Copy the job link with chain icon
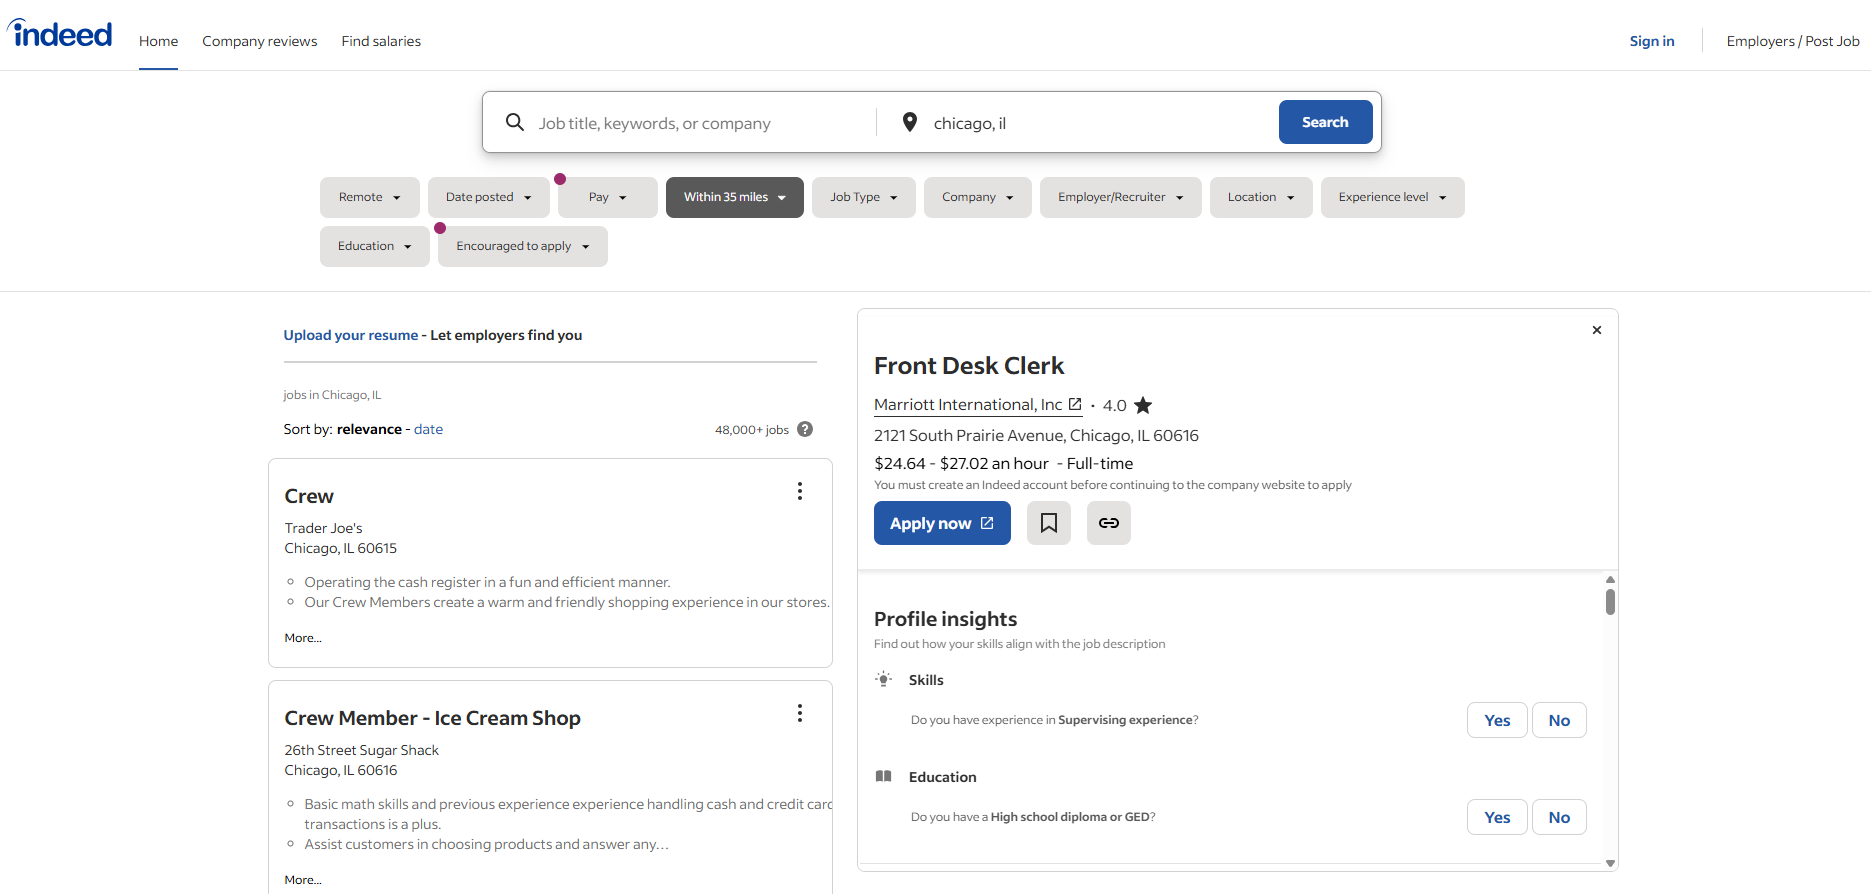Image resolution: width=1871 pixels, height=894 pixels. coord(1109,523)
